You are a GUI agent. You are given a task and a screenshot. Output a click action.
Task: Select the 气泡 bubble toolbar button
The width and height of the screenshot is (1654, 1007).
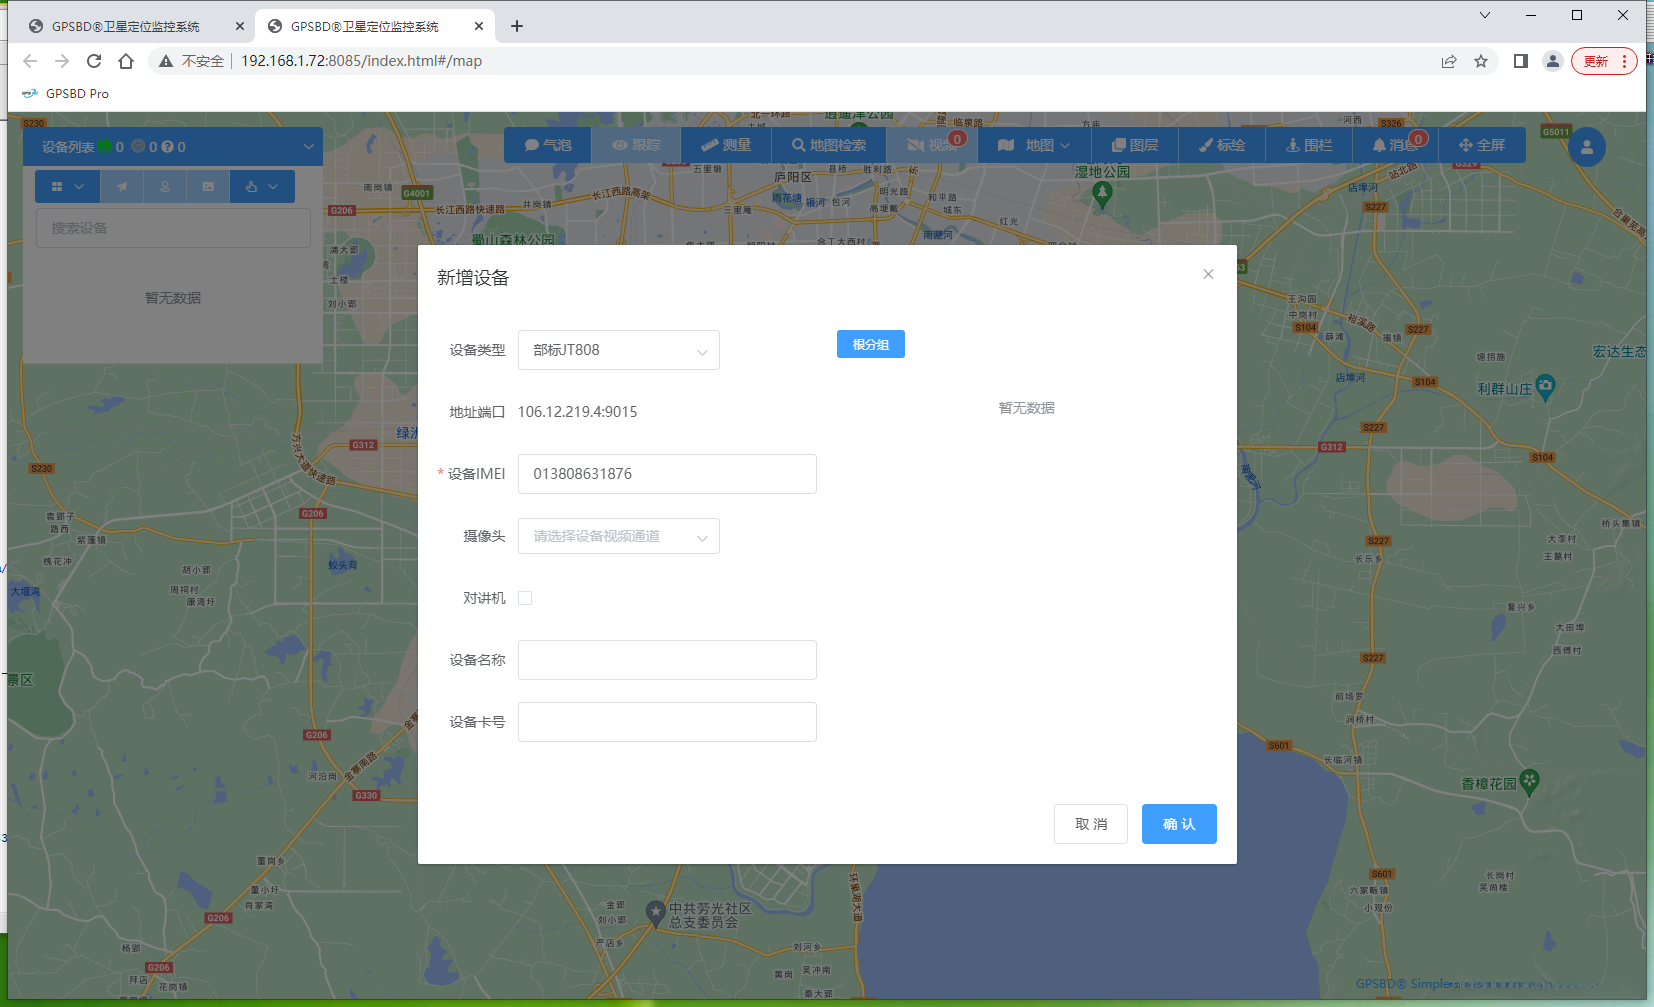point(548,145)
